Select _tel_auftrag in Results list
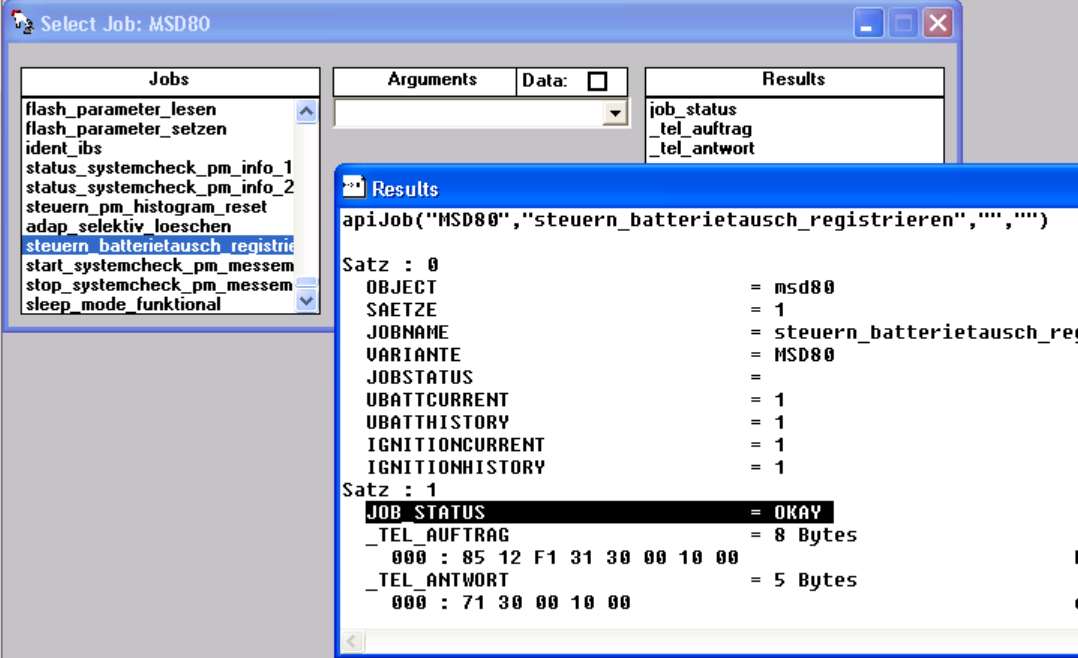Screen dimensions: 1078x658 [701, 129]
